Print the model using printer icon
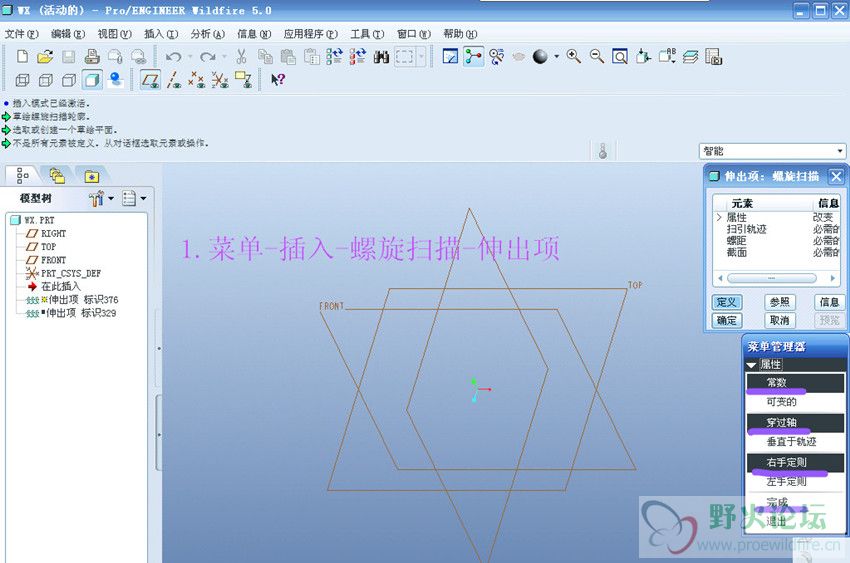 coord(92,56)
